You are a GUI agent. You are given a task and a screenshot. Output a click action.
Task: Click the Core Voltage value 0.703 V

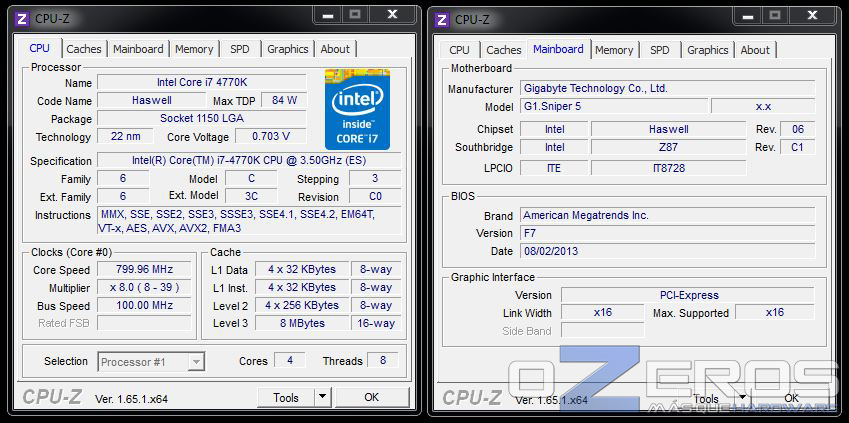271,136
